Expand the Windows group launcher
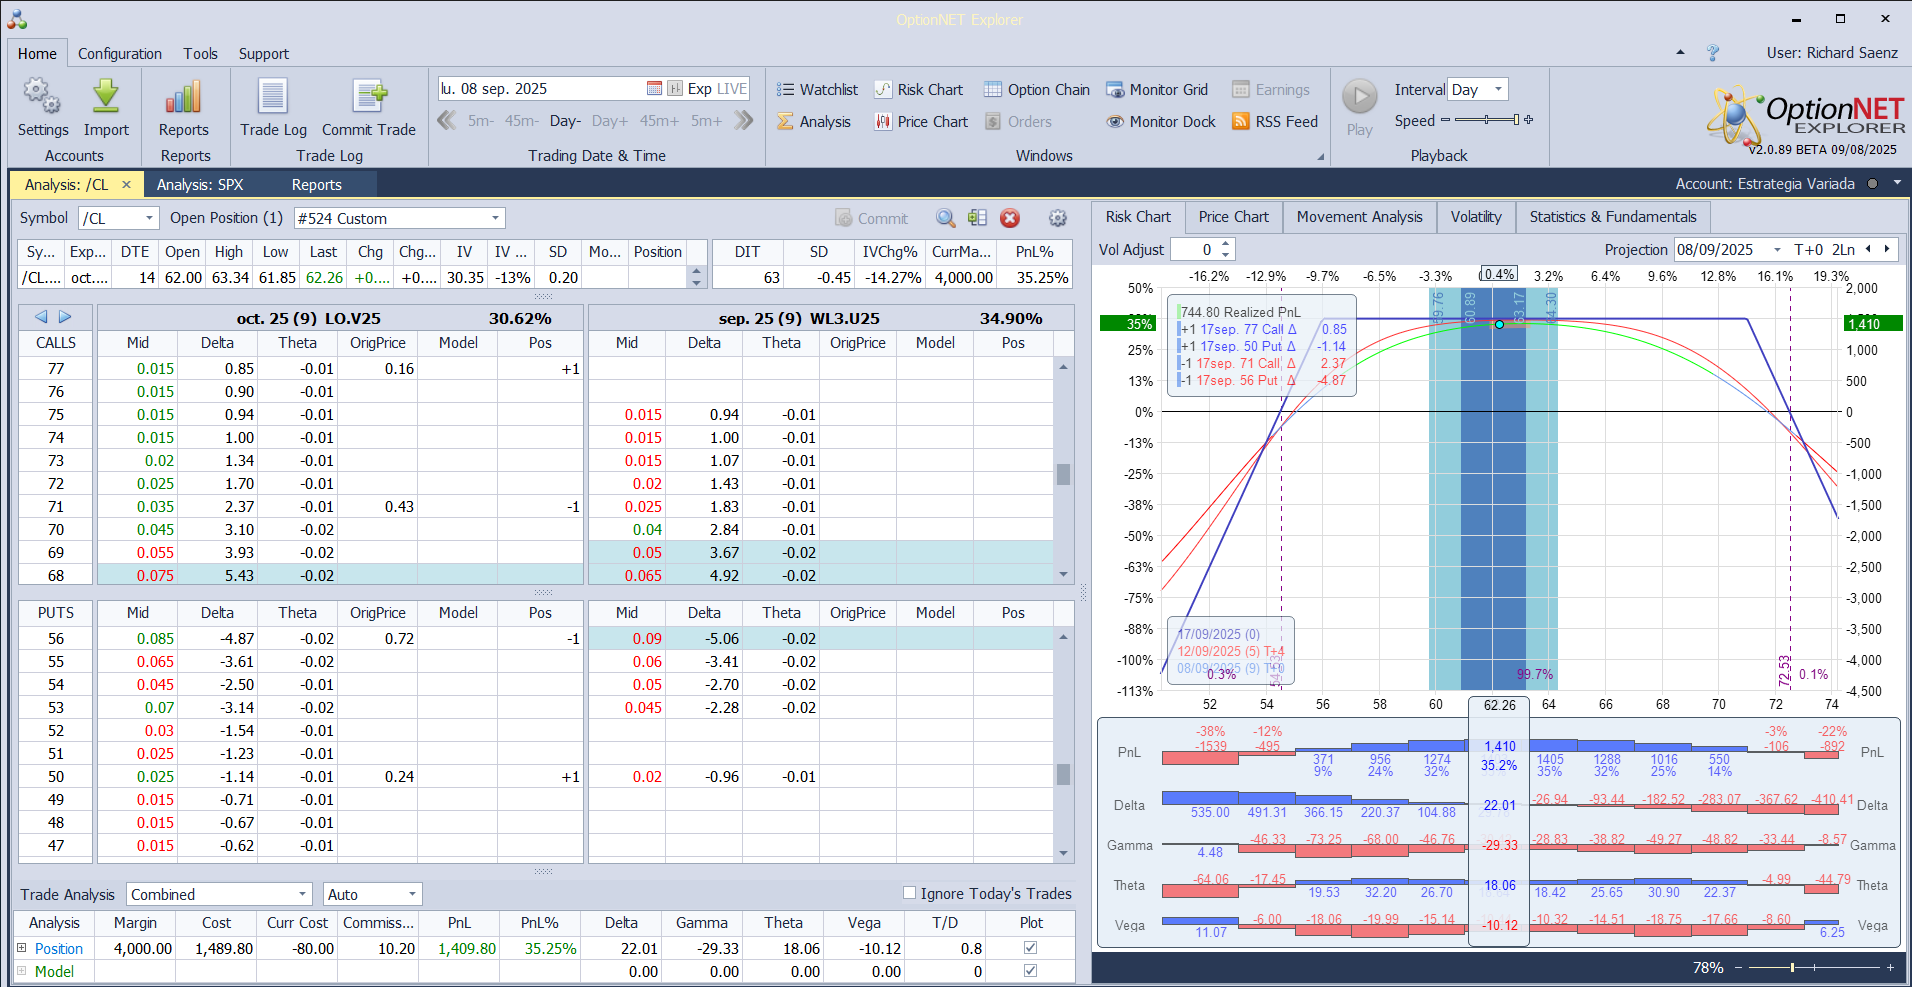 coord(1320,157)
